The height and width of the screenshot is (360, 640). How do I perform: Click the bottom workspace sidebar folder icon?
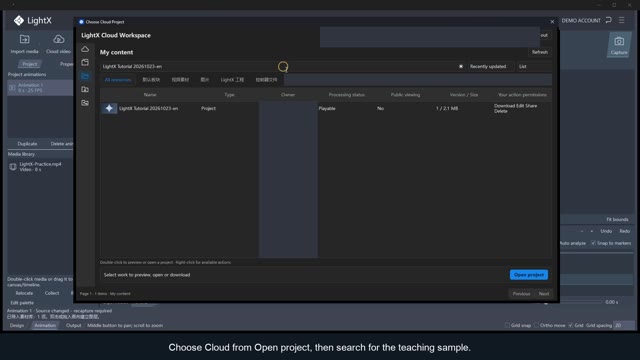tap(85, 103)
